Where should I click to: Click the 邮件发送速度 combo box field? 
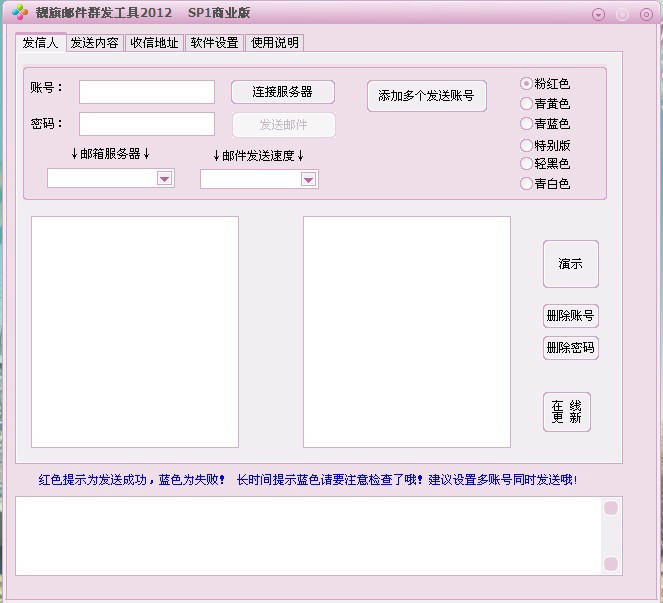[x=259, y=180]
